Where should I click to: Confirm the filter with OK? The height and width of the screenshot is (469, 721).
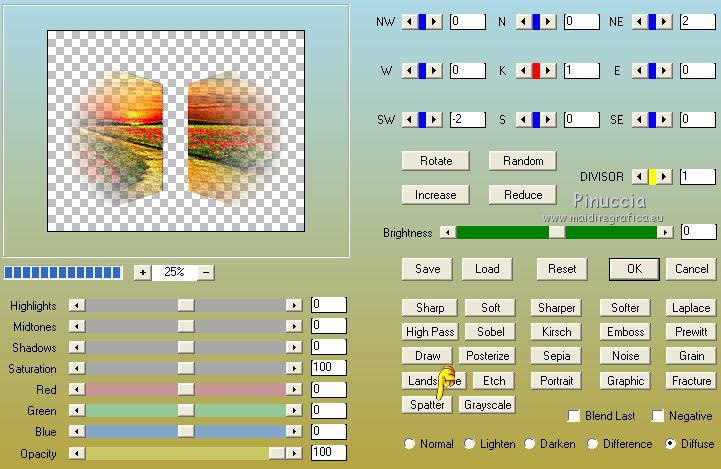click(634, 269)
